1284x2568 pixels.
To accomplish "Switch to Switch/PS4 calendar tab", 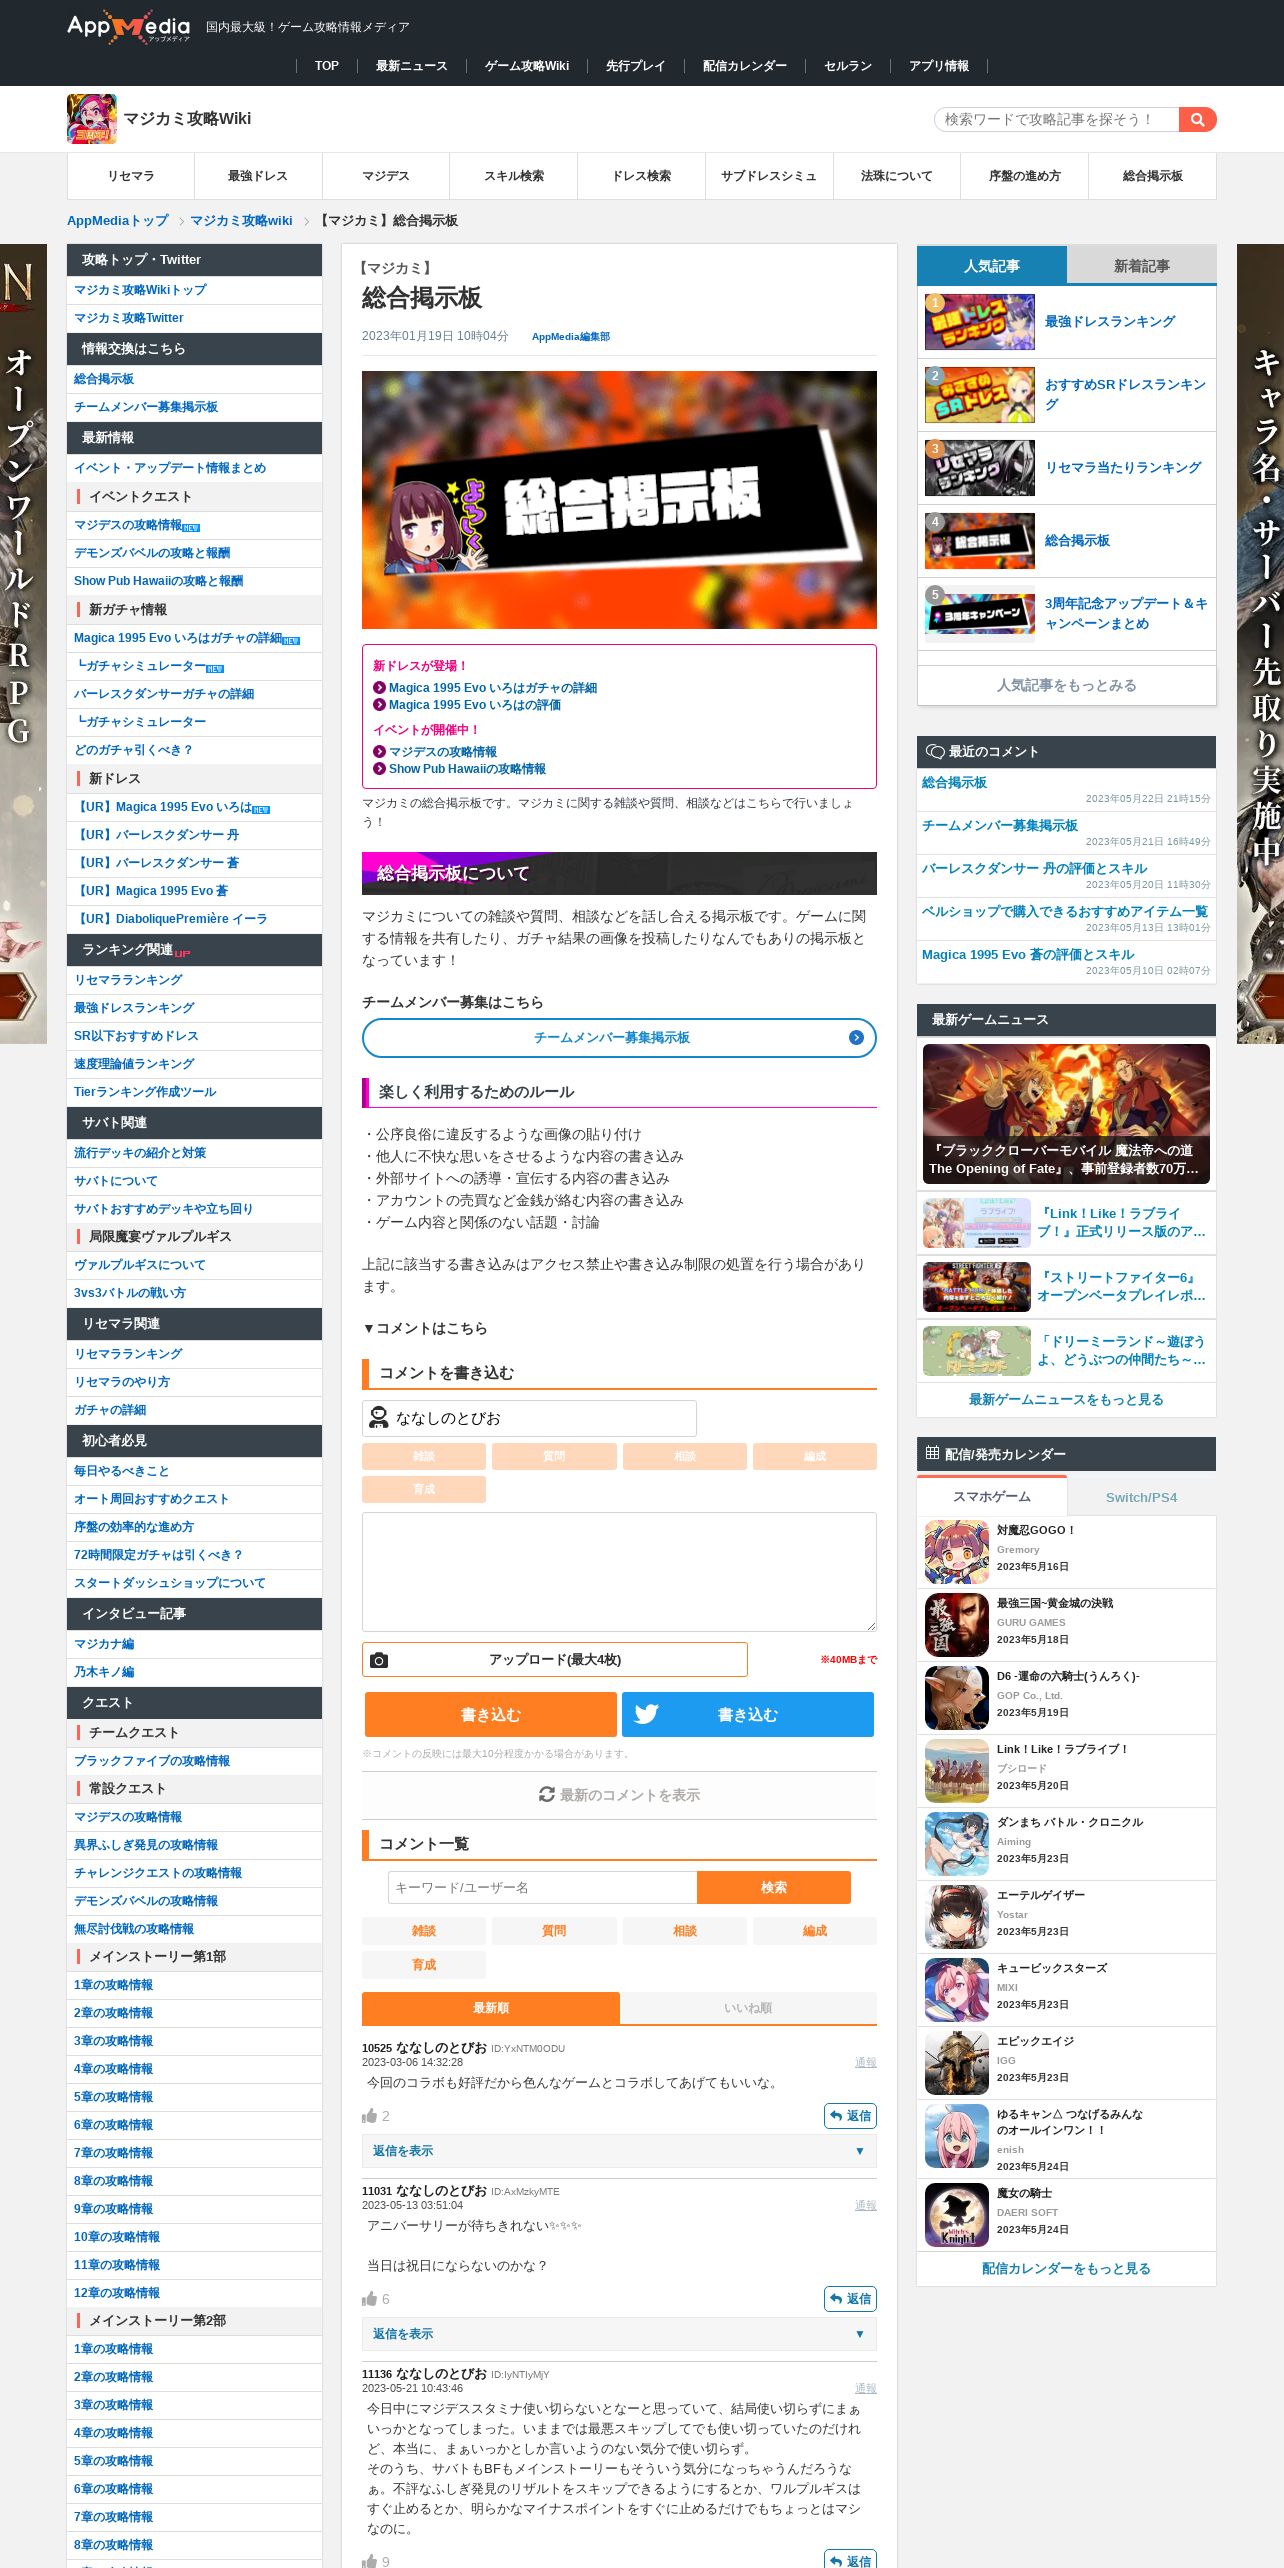I will click(x=1142, y=1497).
